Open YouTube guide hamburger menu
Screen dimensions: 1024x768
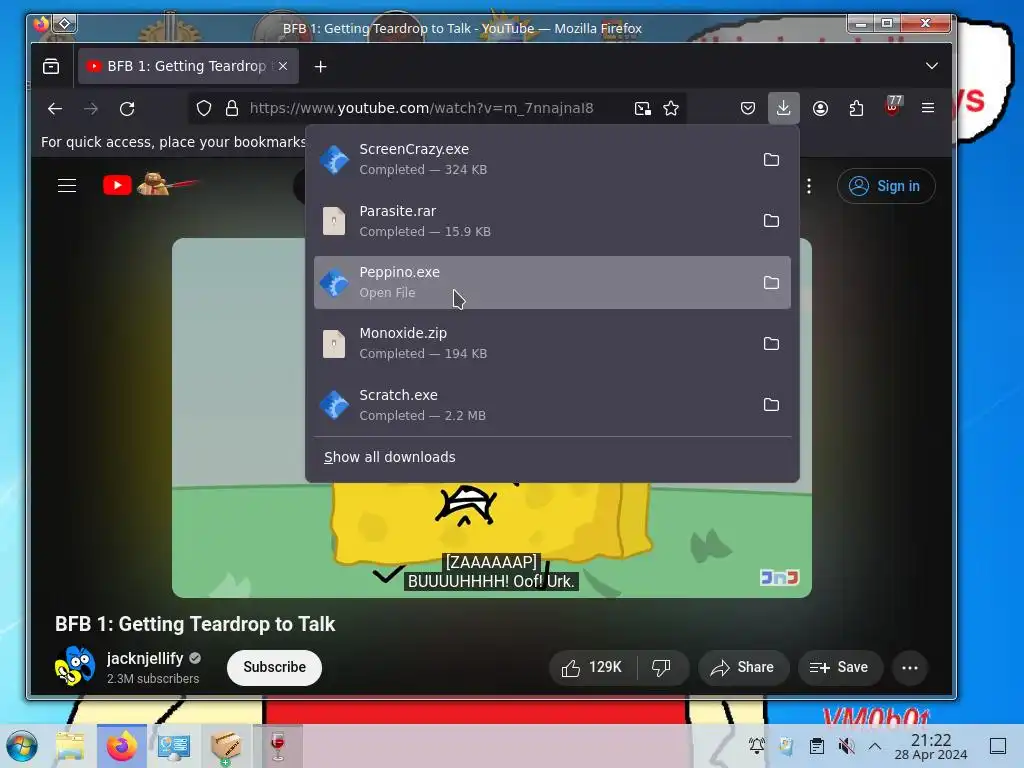pyautogui.click(x=67, y=186)
